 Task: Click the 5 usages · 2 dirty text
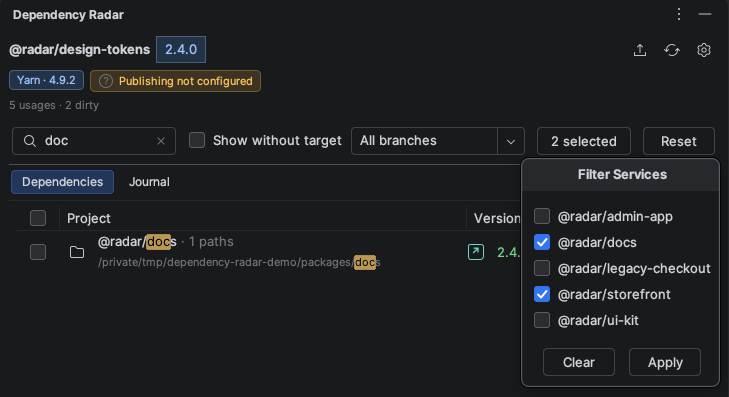54,105
